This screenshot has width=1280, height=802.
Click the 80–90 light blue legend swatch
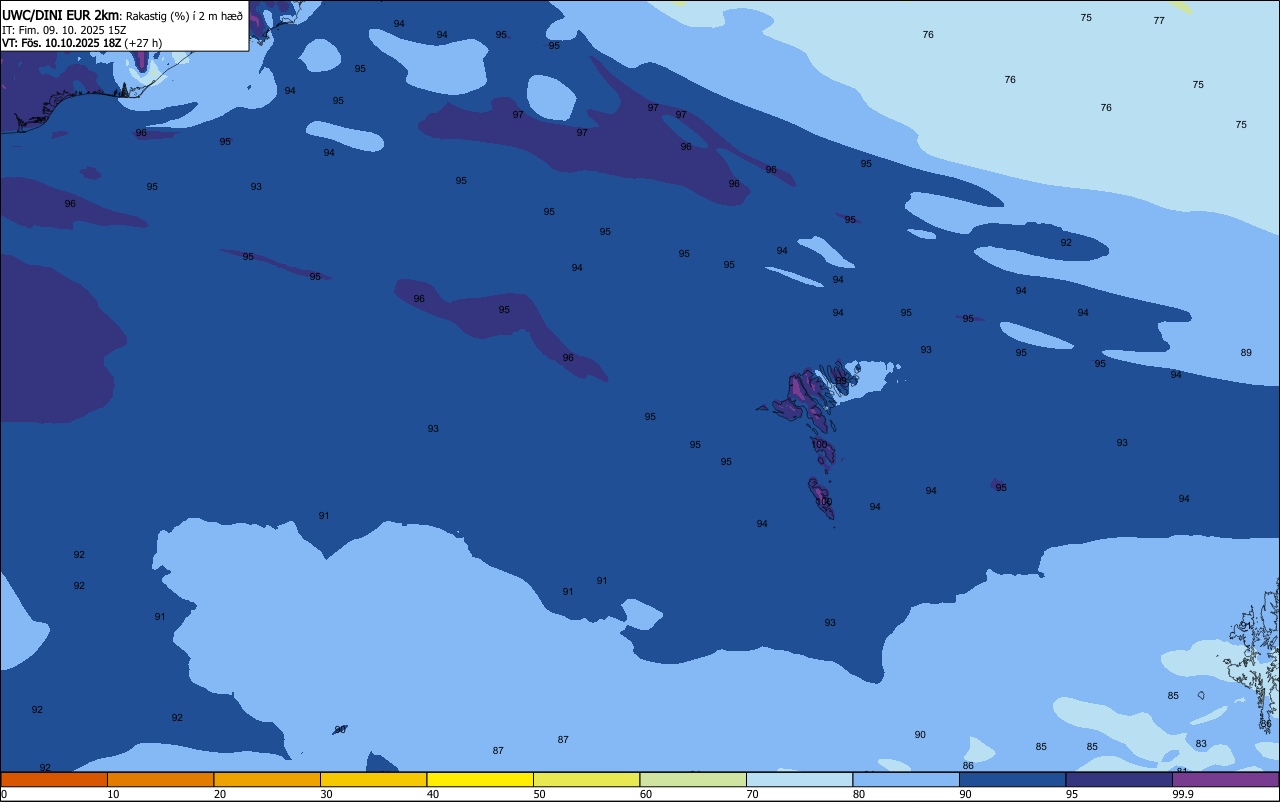click(x=906, y=779)
